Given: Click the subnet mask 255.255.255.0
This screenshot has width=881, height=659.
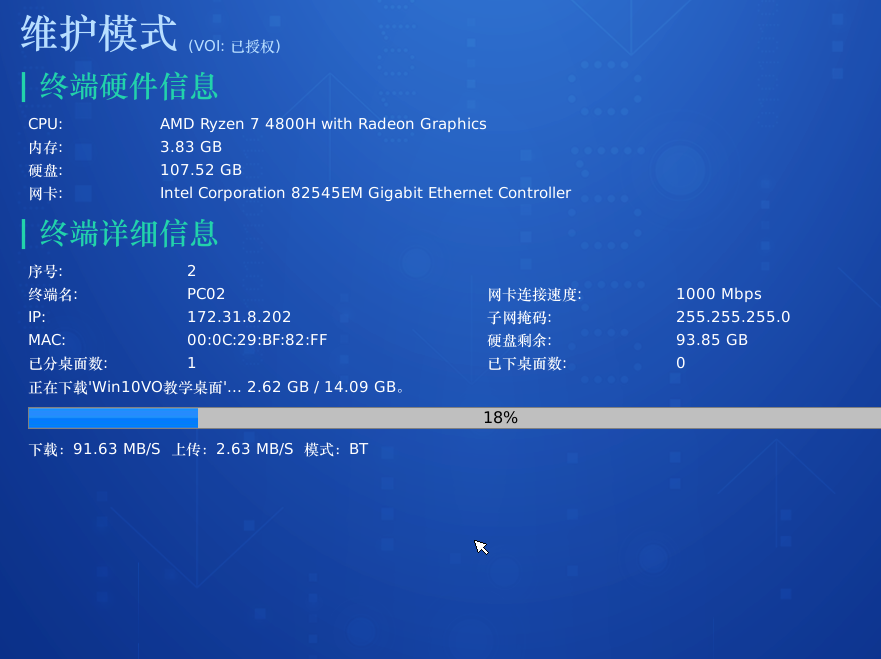Looking at the screenshot, I should (733, 317).
